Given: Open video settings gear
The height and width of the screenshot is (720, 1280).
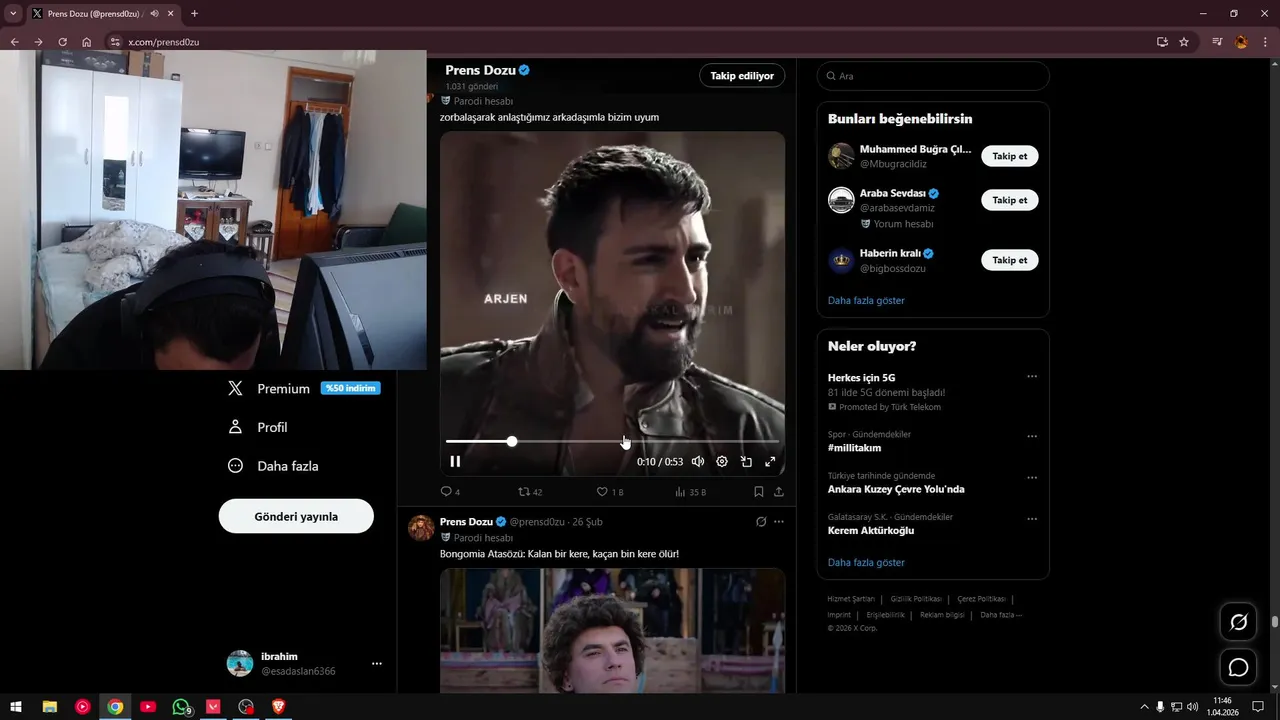Looking at the screenshot, I should point(722,462).
